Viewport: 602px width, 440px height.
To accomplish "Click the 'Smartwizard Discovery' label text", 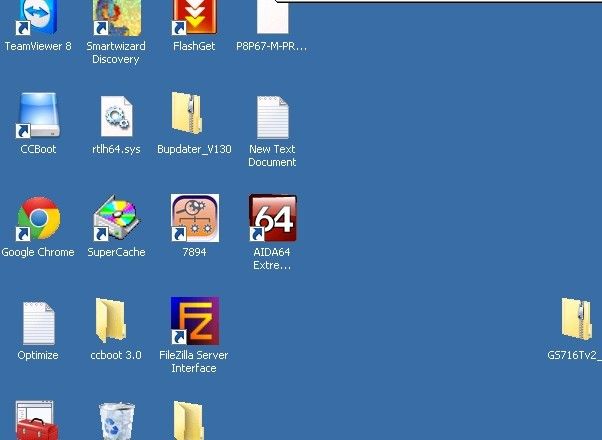I will pos(116,53).
